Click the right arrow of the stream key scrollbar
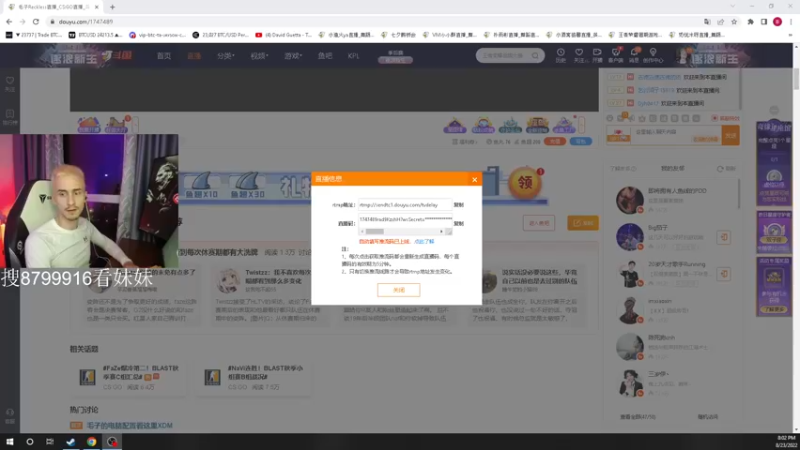Viewport: 800px width, 450px height. point(441,232)
